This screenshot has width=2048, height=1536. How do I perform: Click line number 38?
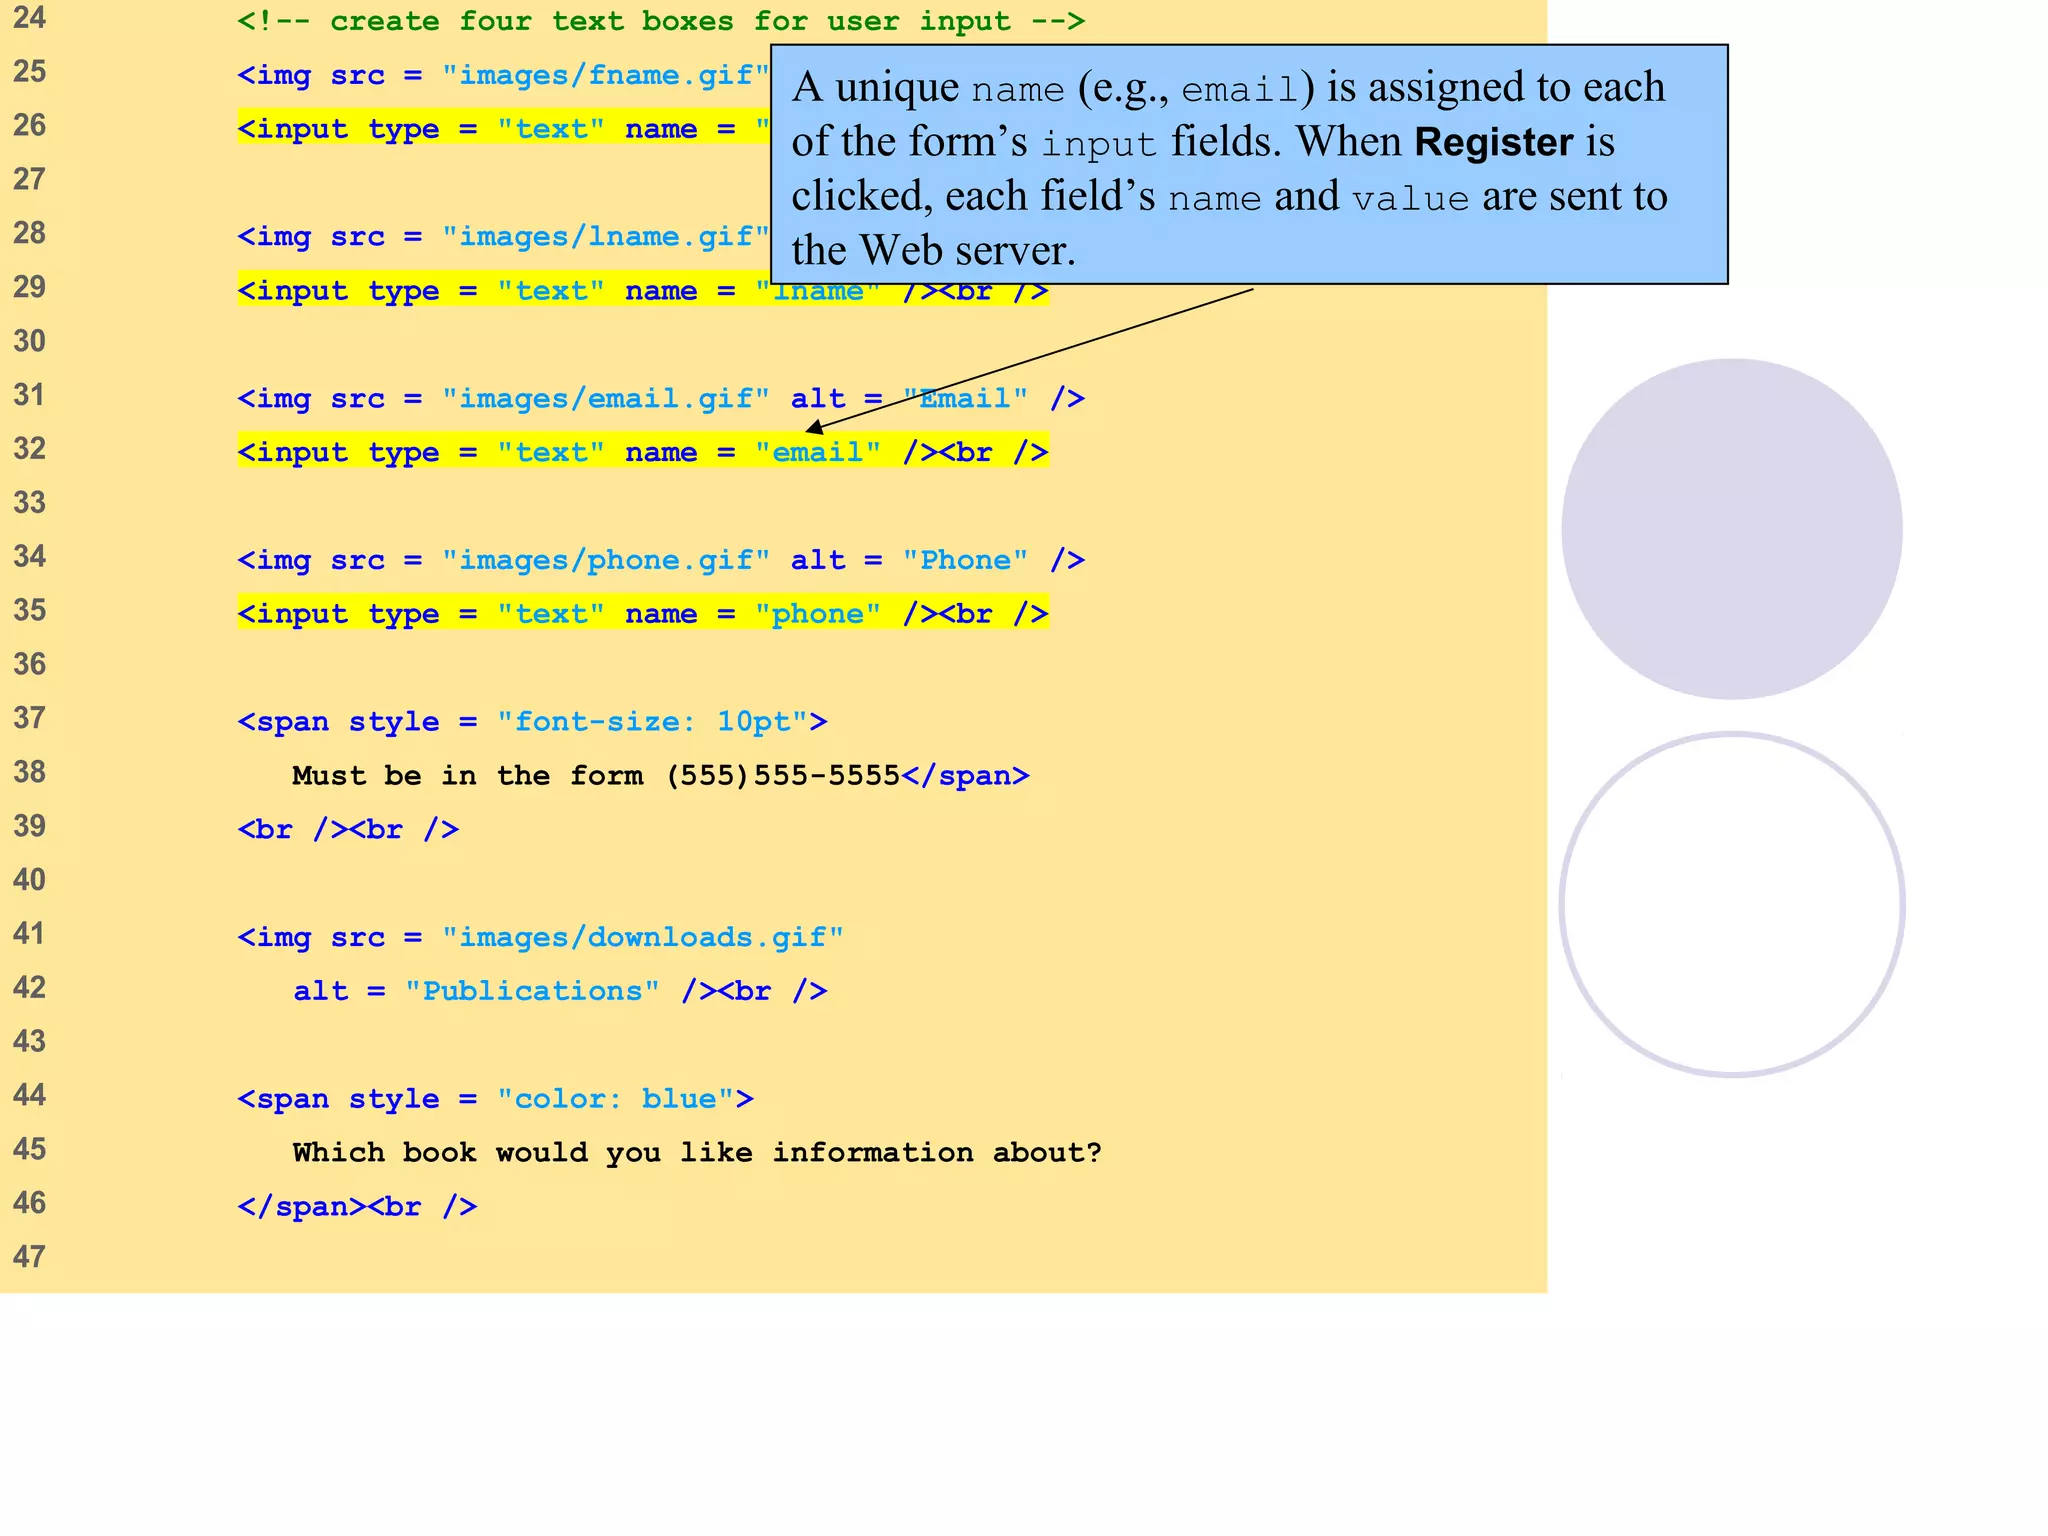click(30, 772)
